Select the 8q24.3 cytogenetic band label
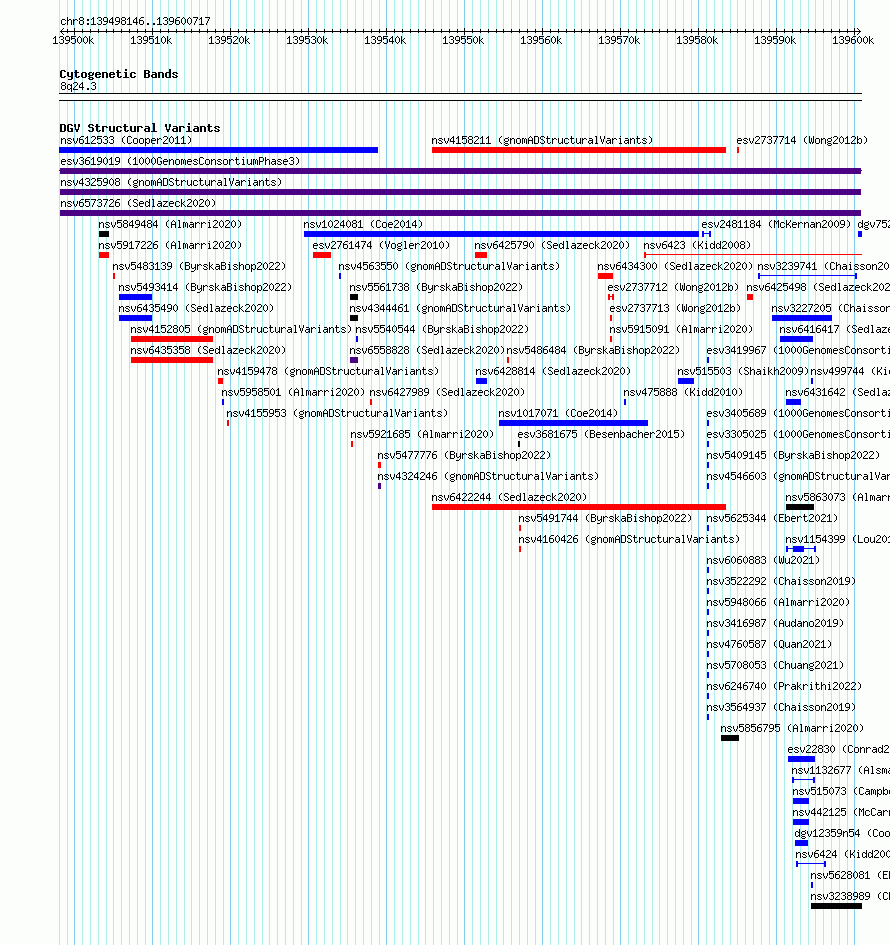 coord(78,86)
